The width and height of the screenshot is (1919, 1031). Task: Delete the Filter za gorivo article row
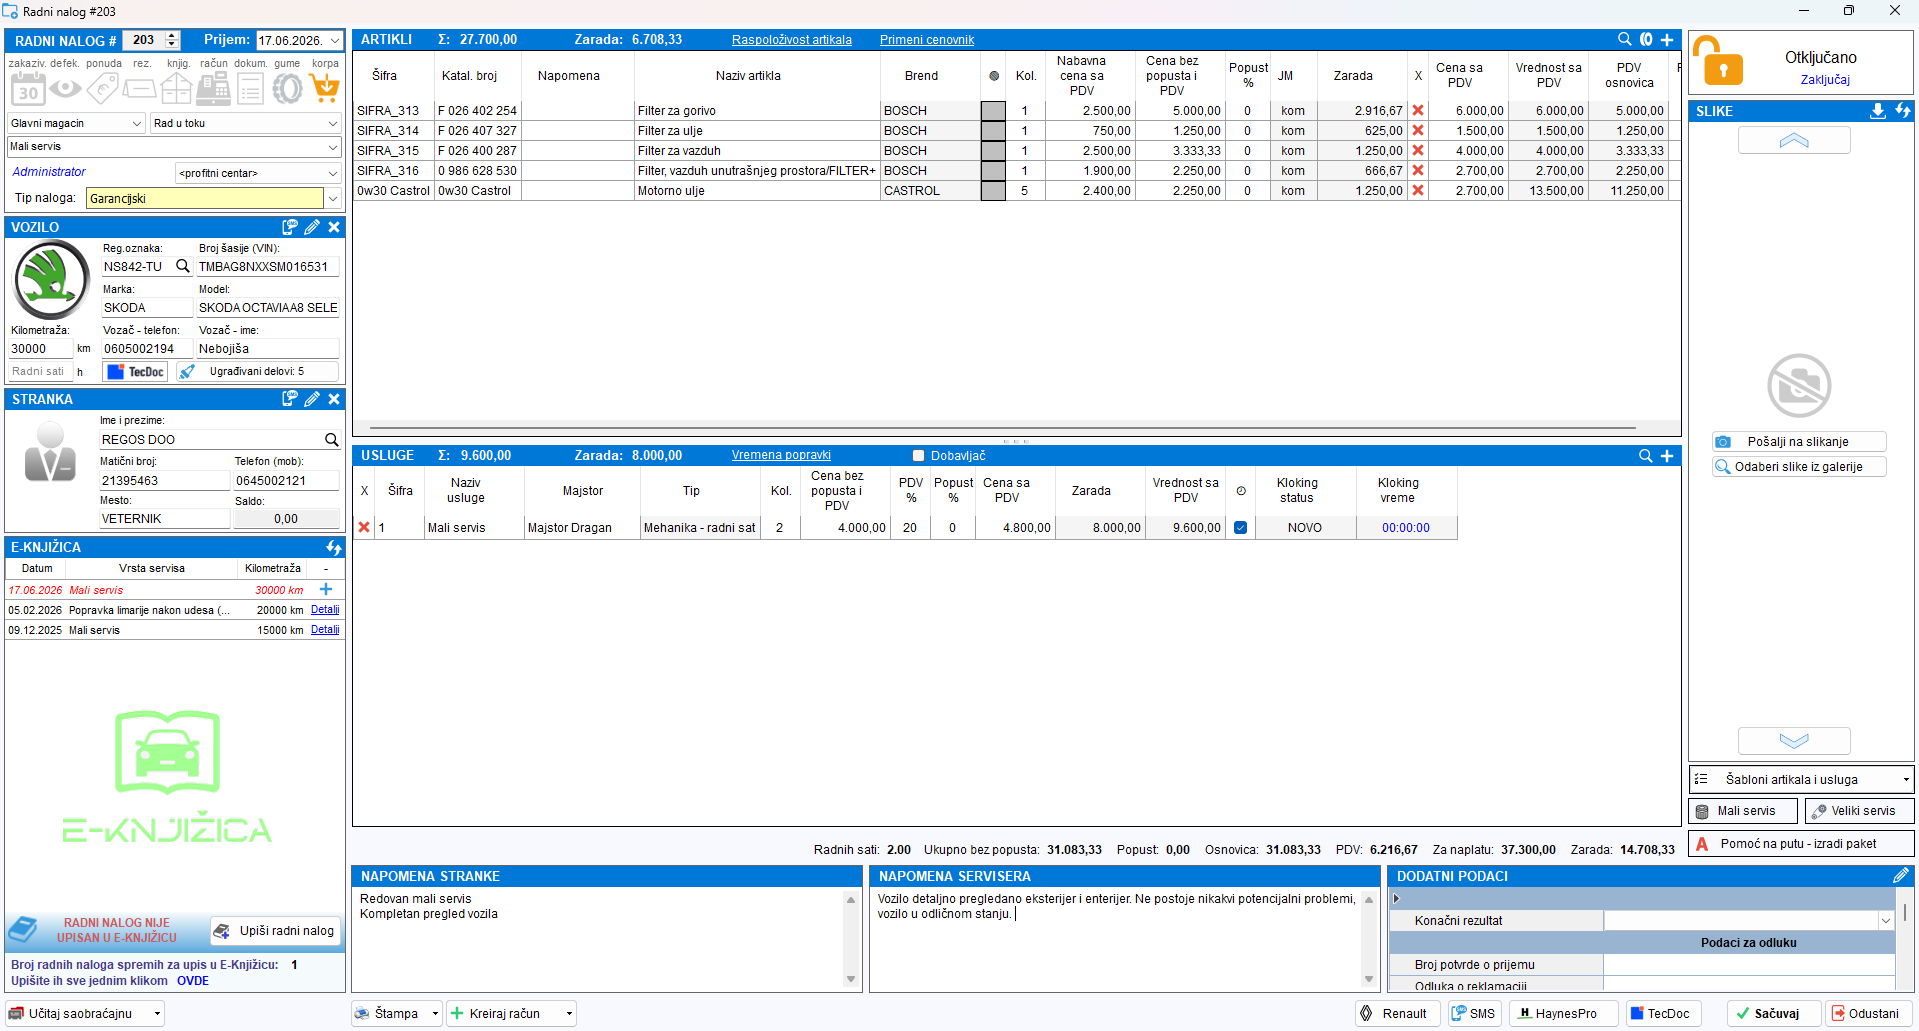coord(1418,111)
